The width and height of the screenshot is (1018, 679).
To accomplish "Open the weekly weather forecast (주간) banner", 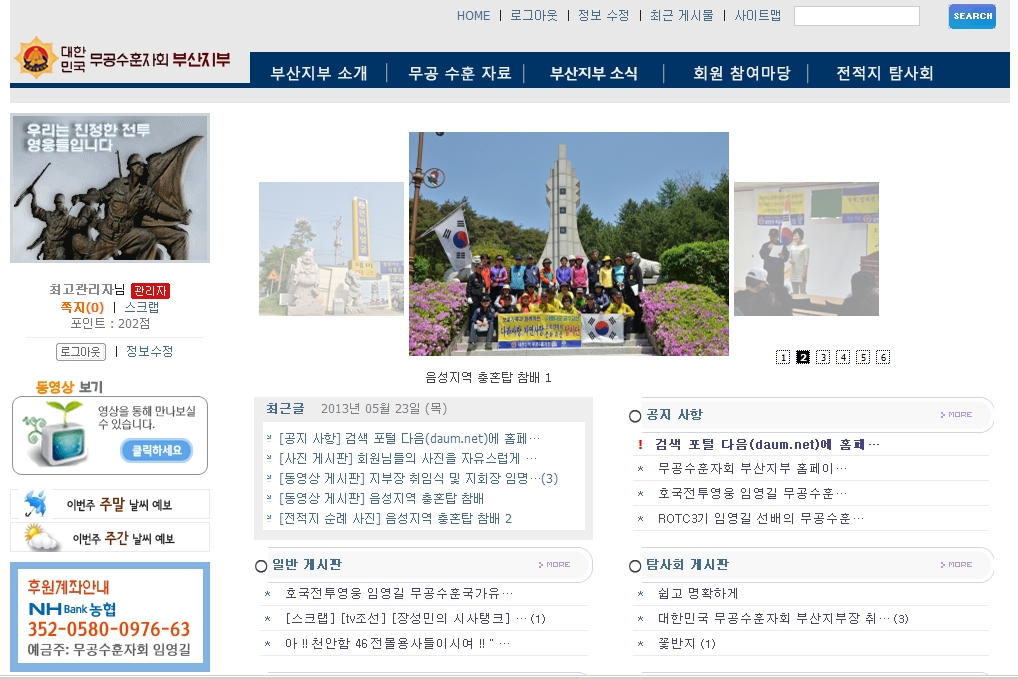I will coord(110,538).
